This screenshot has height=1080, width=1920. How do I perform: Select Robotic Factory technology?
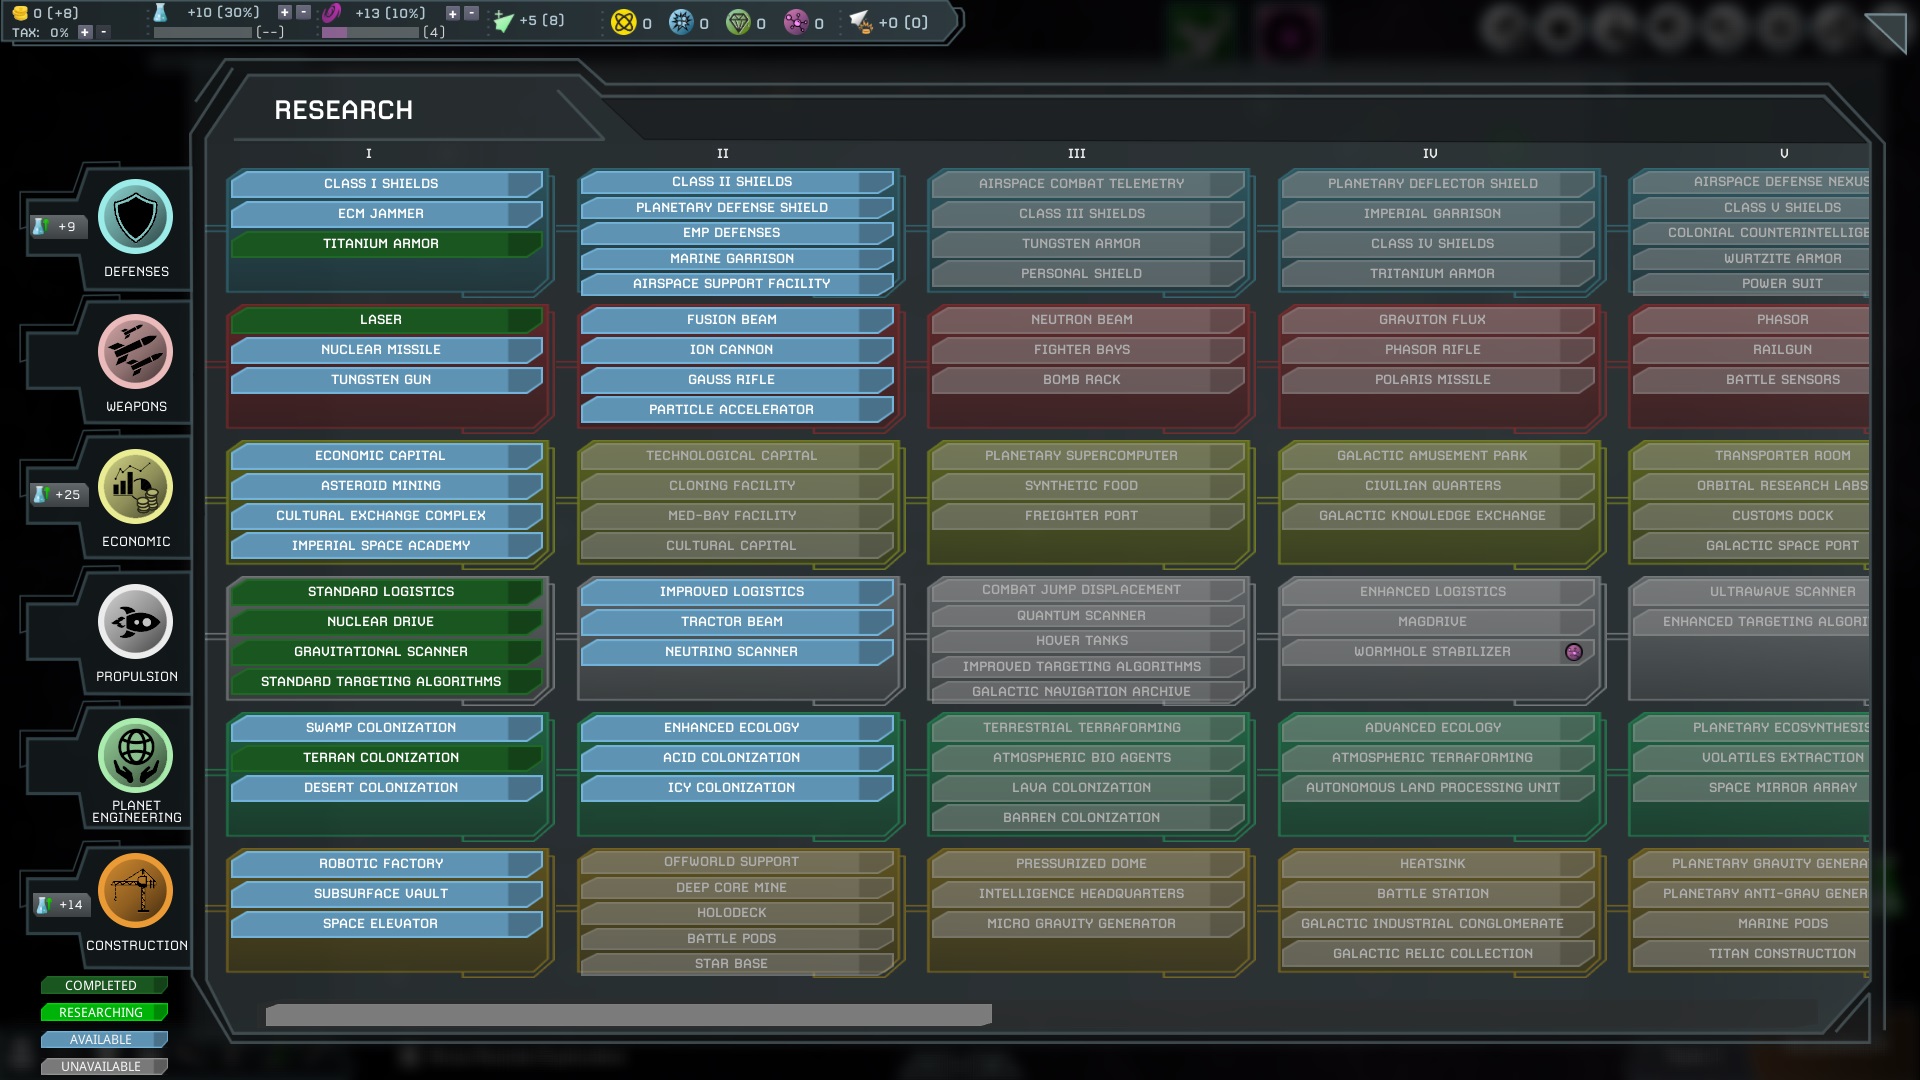[386, 864]
